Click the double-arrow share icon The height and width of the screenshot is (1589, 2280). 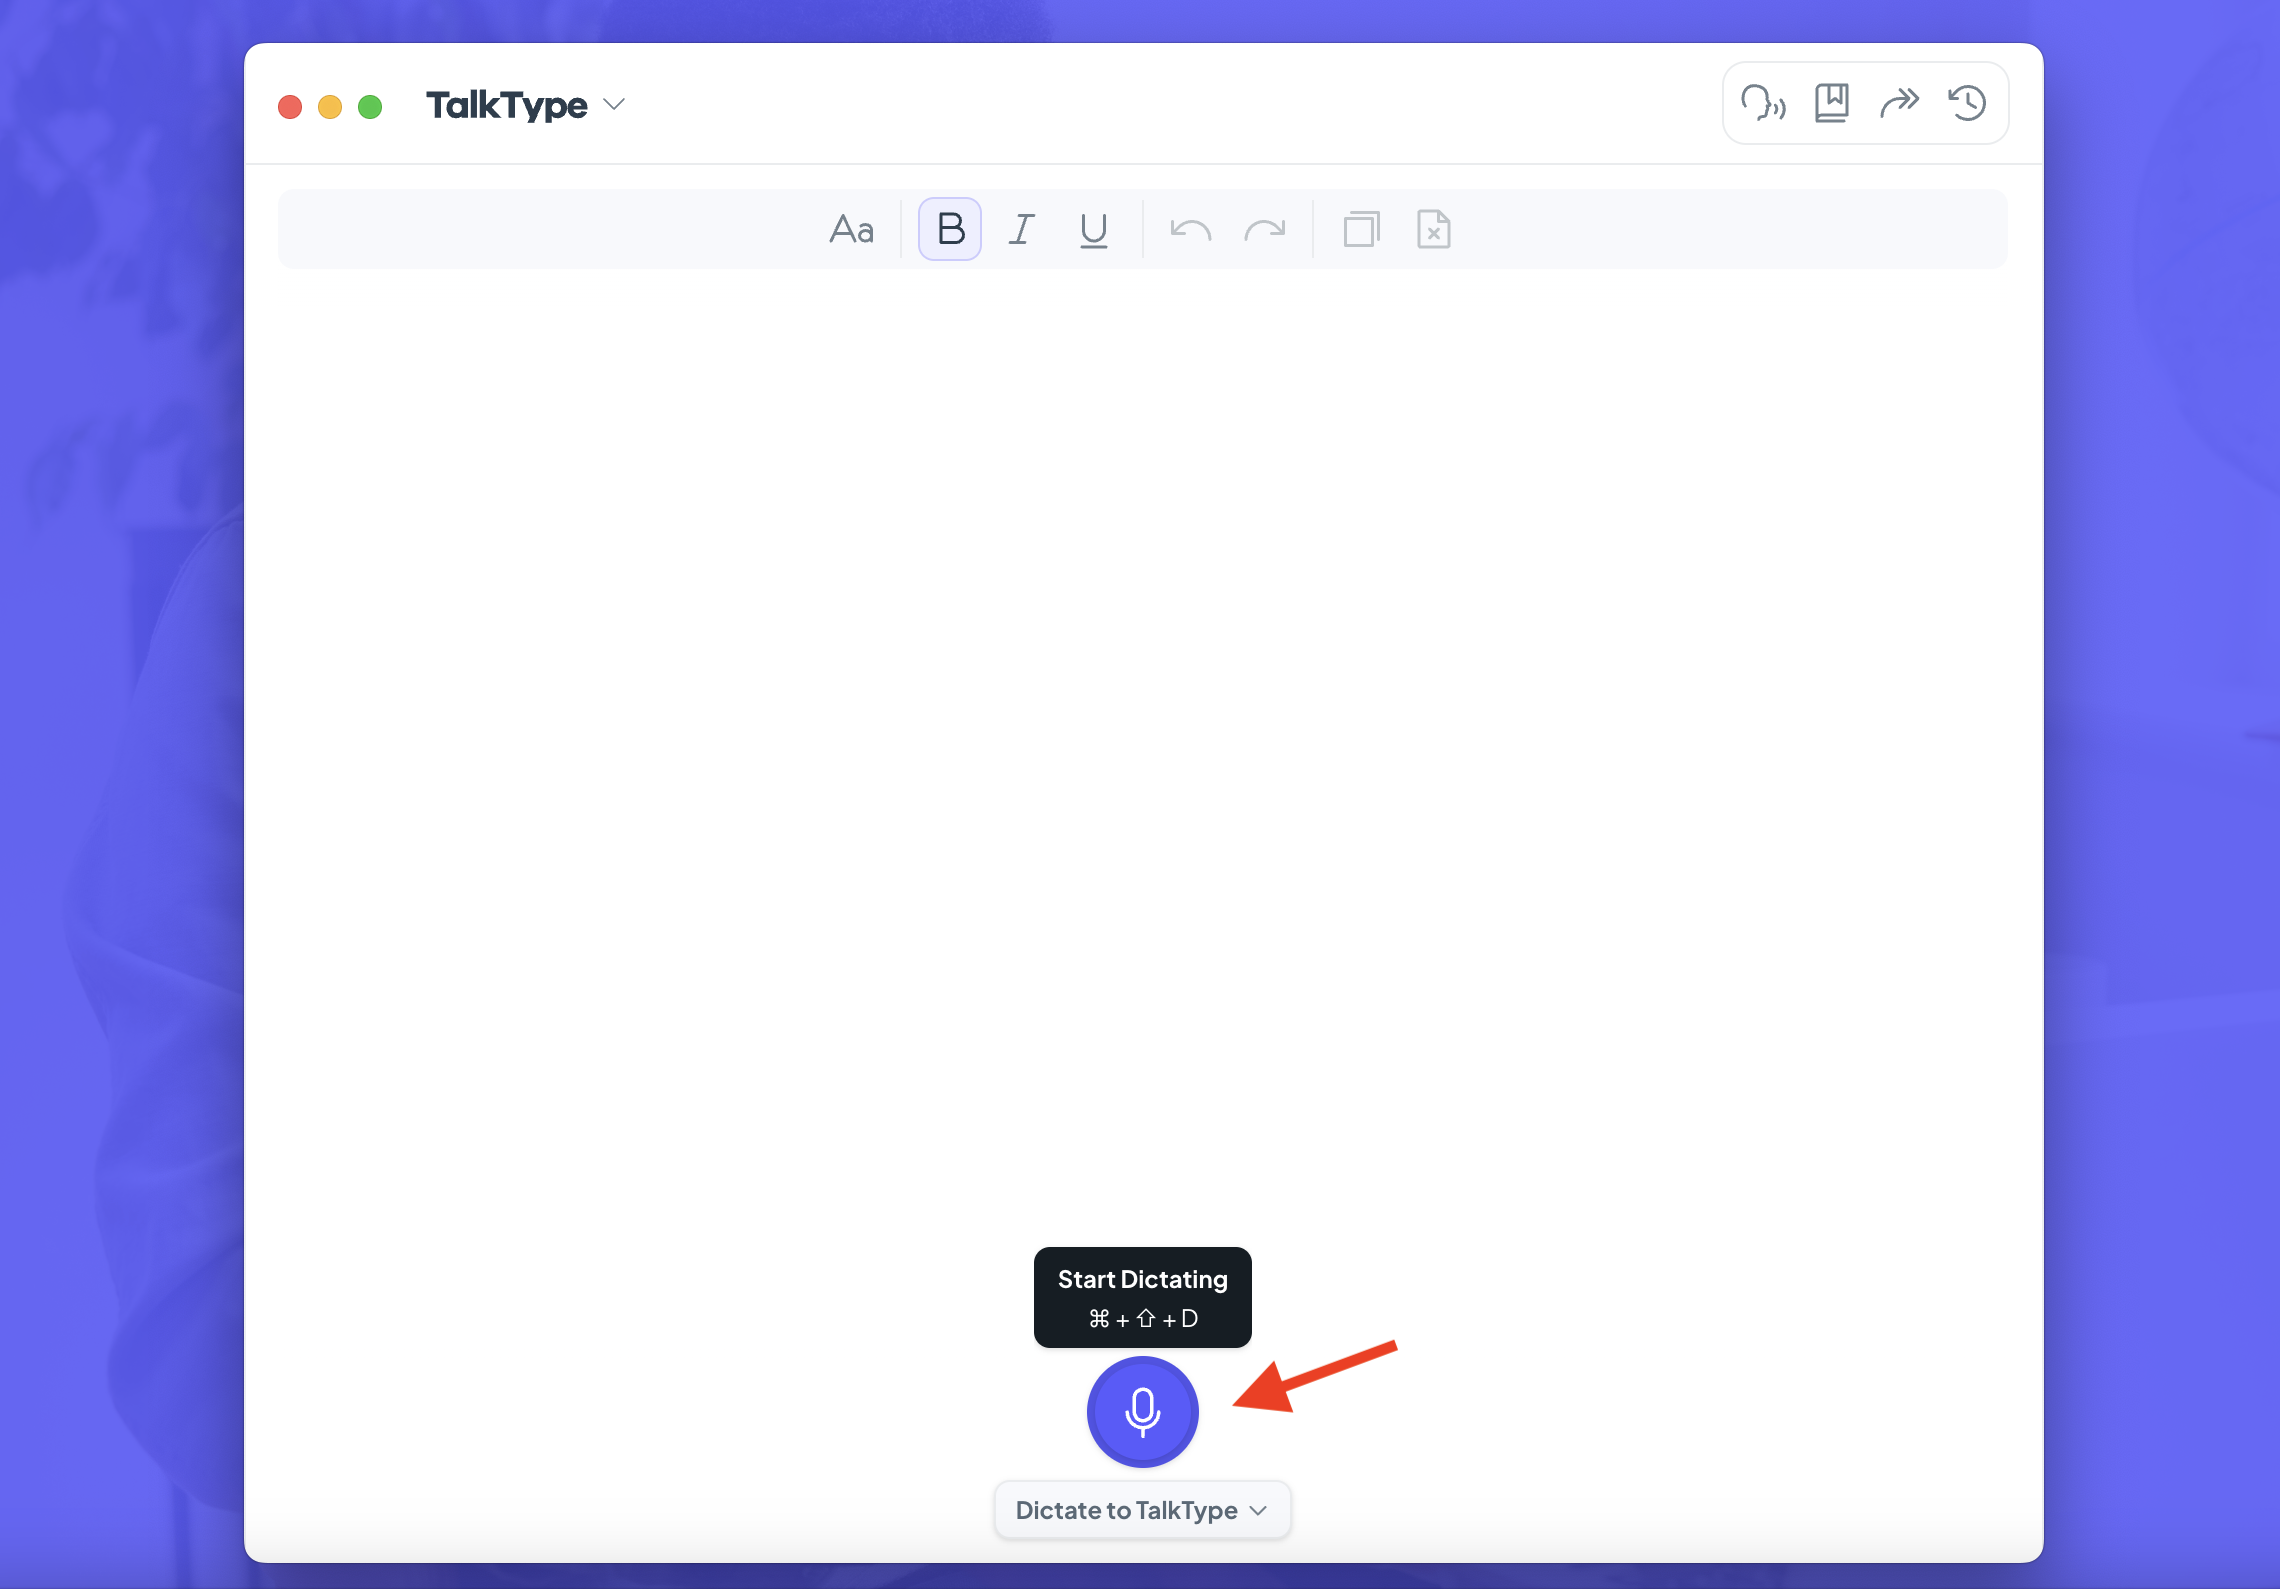[x=1899, y=103]
